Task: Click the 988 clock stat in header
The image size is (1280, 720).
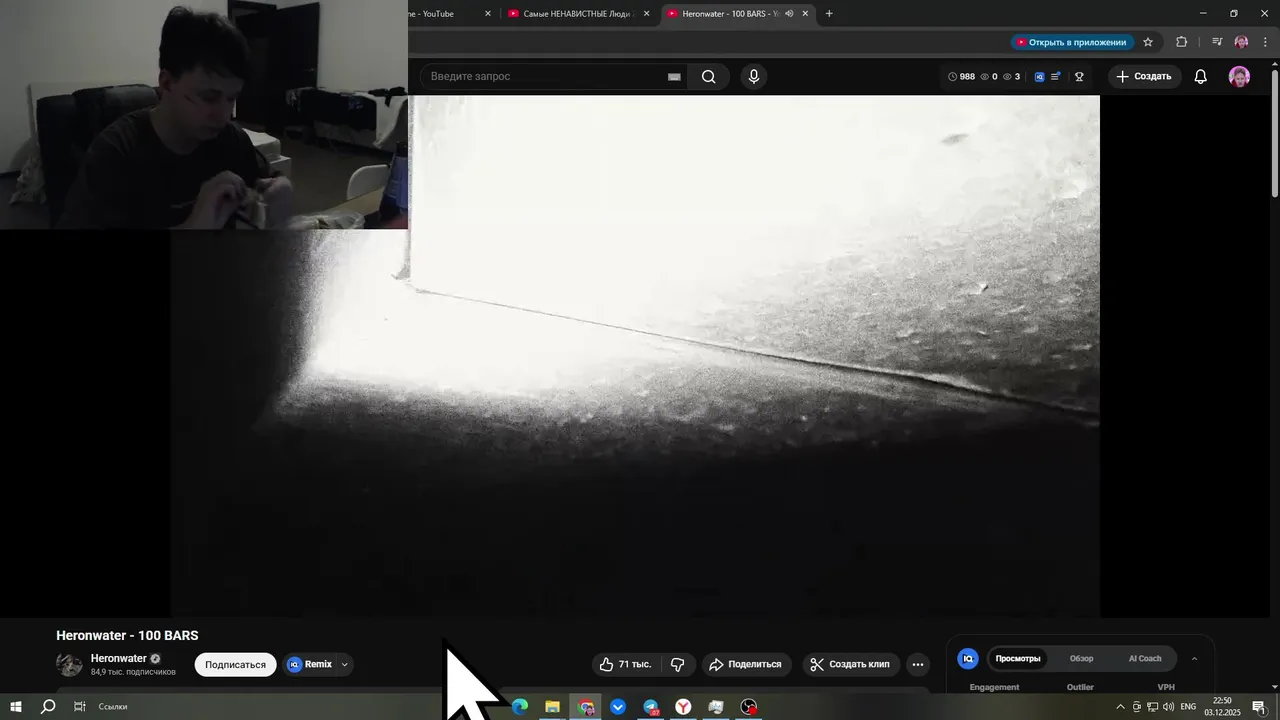Action: click(x=961, y=77)
